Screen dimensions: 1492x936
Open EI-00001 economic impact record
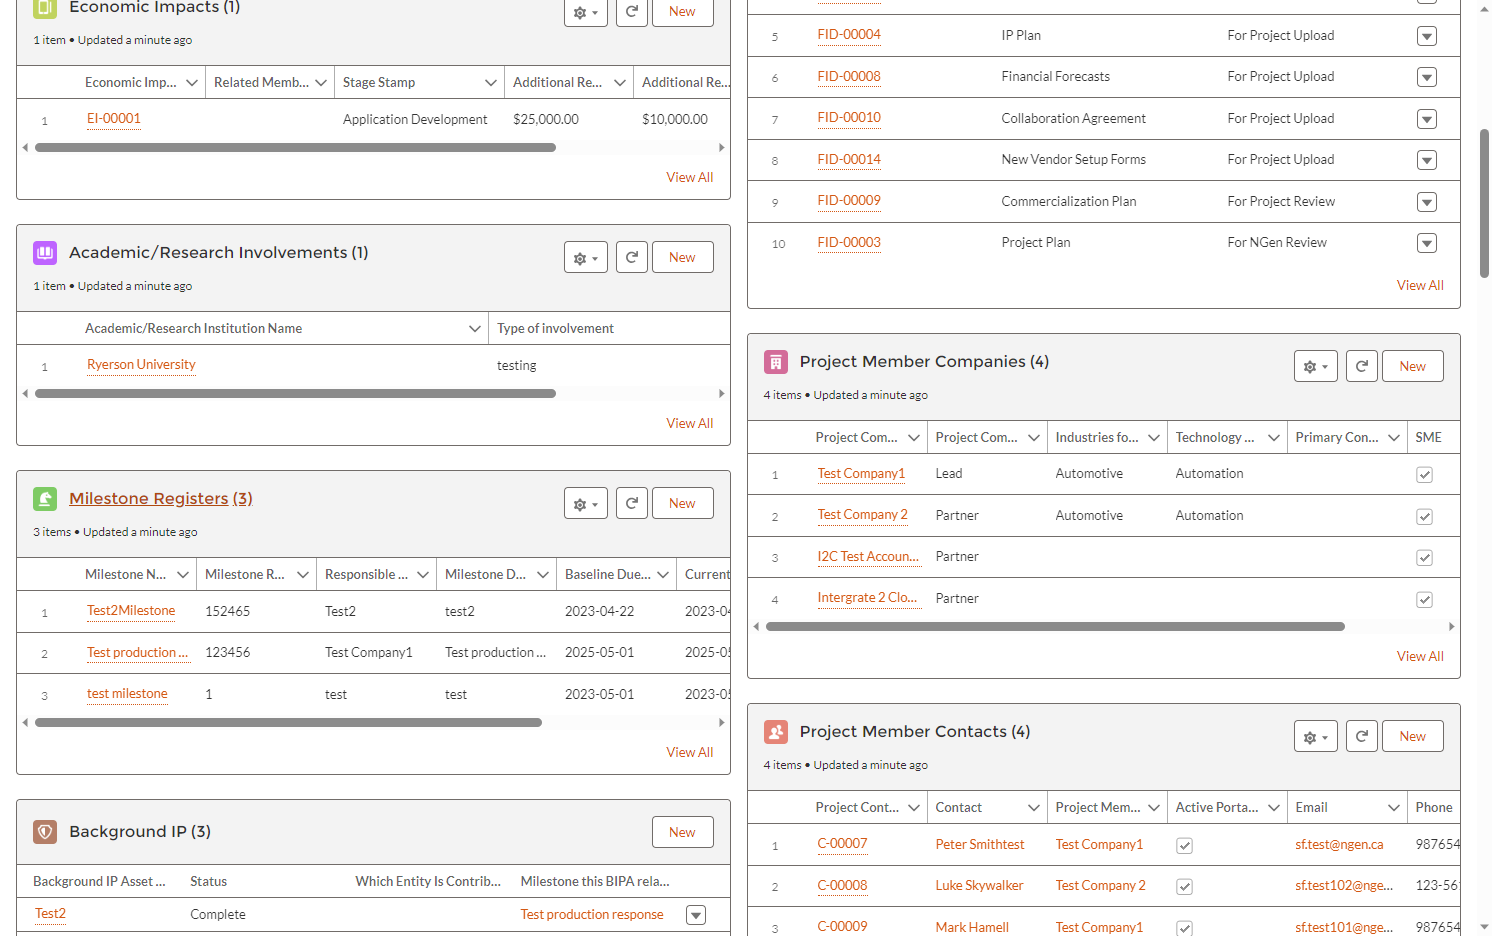click(114, 119)
